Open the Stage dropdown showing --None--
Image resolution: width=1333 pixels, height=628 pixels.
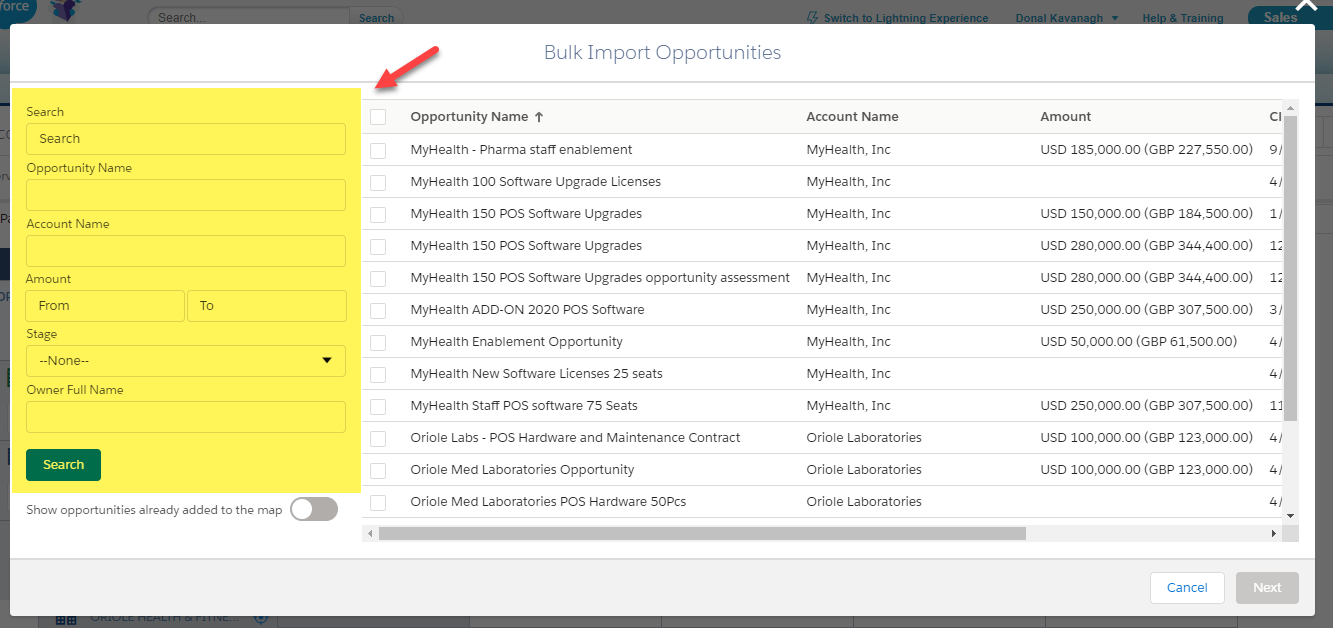186,361
